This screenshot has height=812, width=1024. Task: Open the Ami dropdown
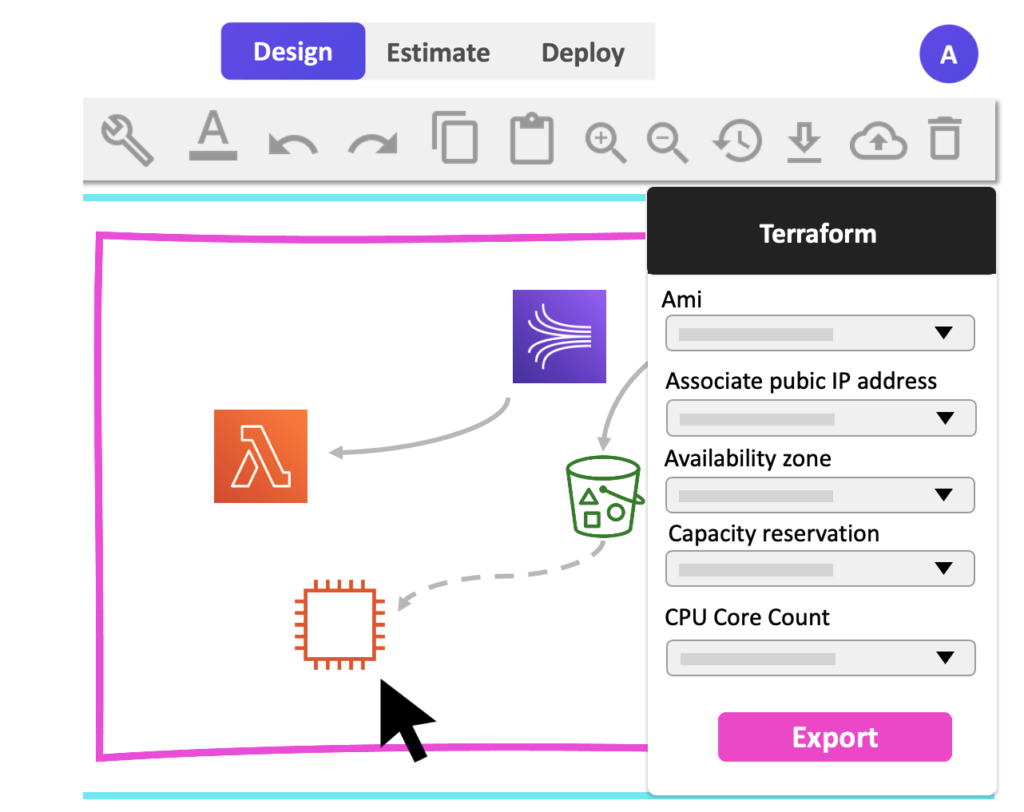tap(820, 333)
